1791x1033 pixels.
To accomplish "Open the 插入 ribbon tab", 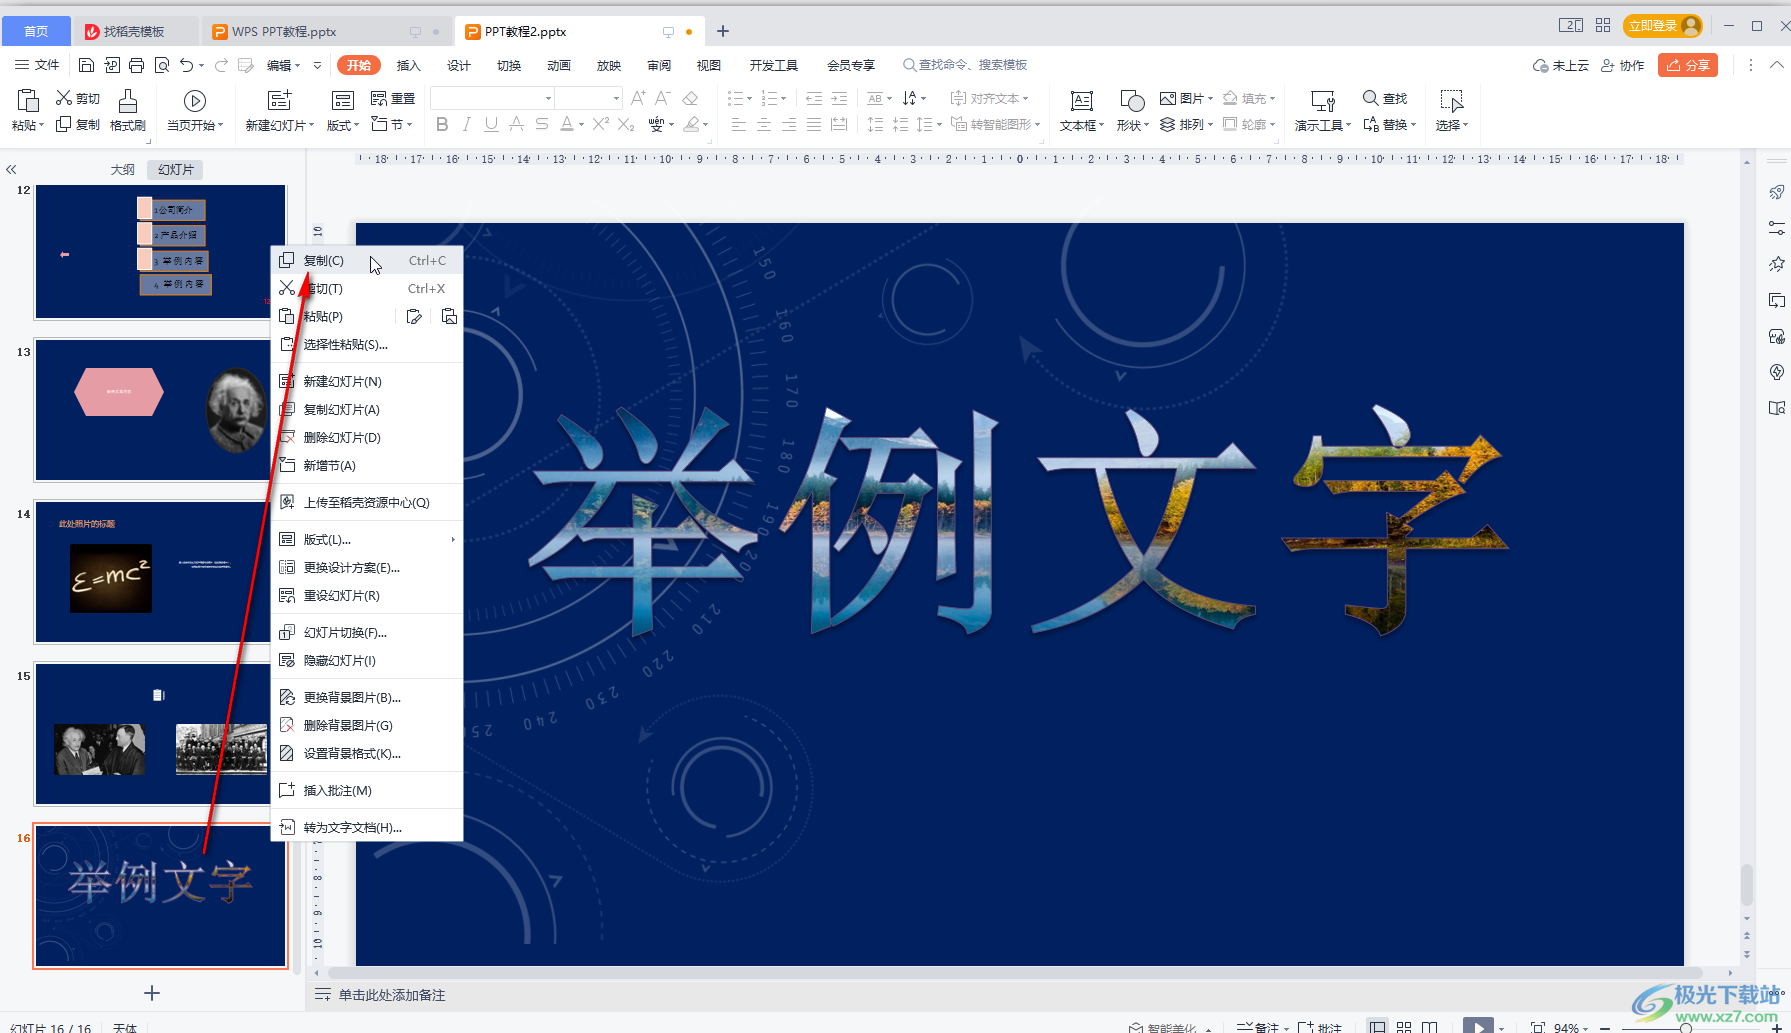I will (409, 65).
